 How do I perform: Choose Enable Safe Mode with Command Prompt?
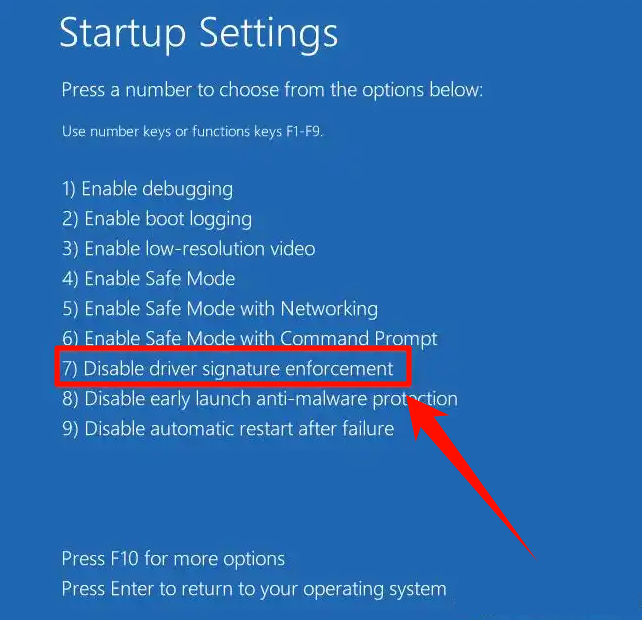point(250,339)
